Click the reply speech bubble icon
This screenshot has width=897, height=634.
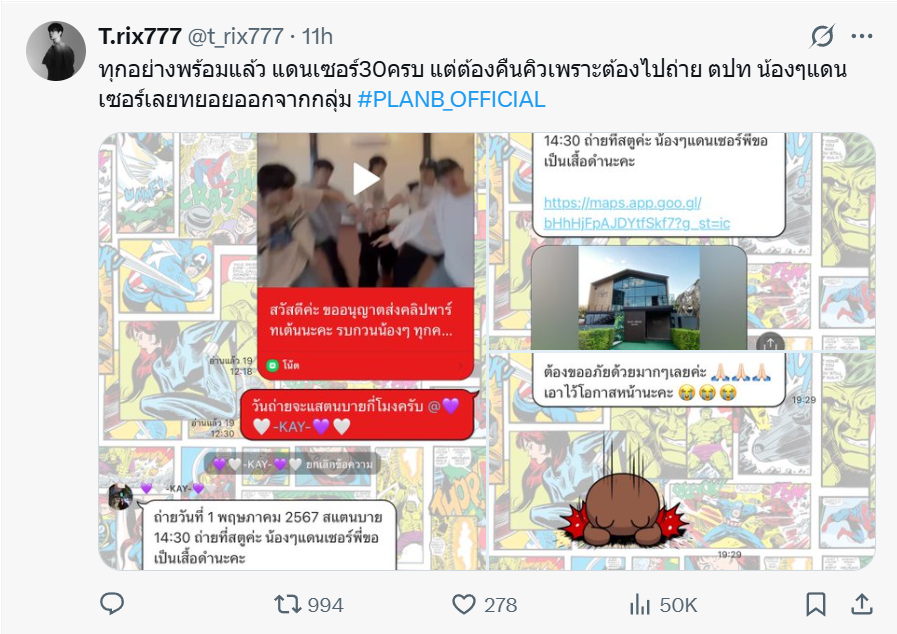point(112,604)
